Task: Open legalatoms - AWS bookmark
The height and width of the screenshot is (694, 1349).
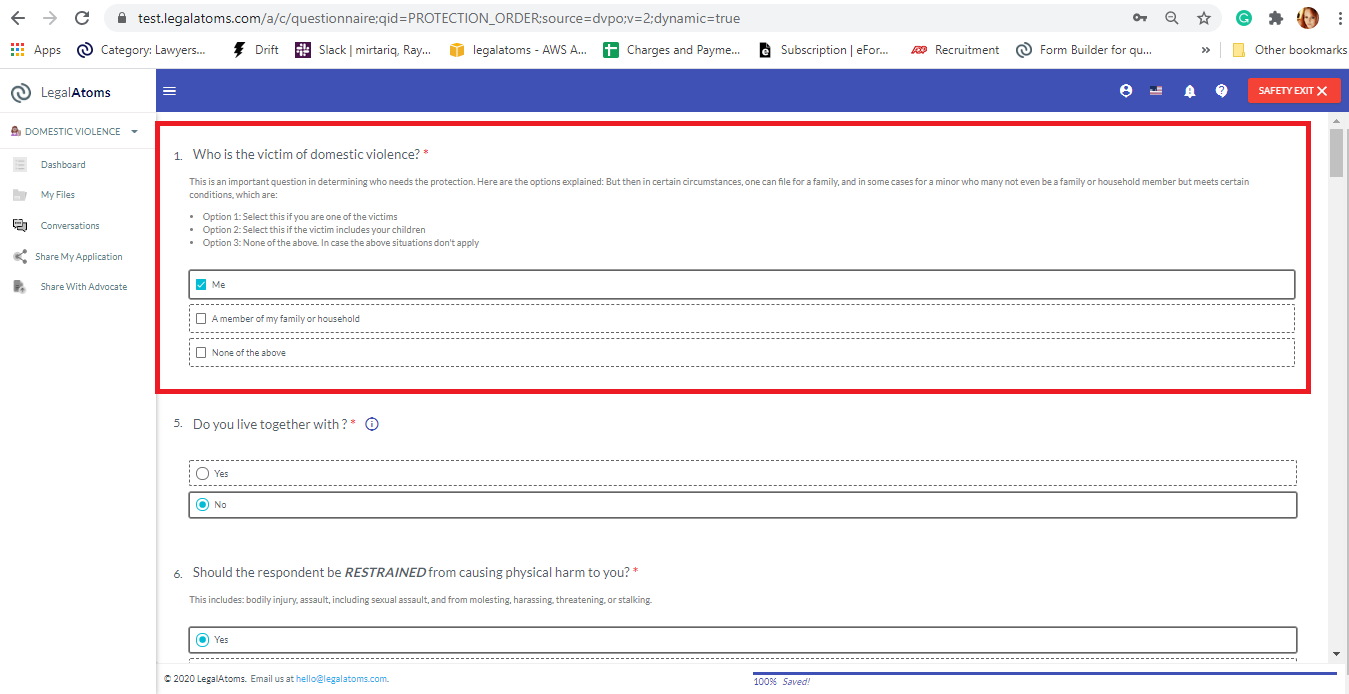Action: (518, 50)
